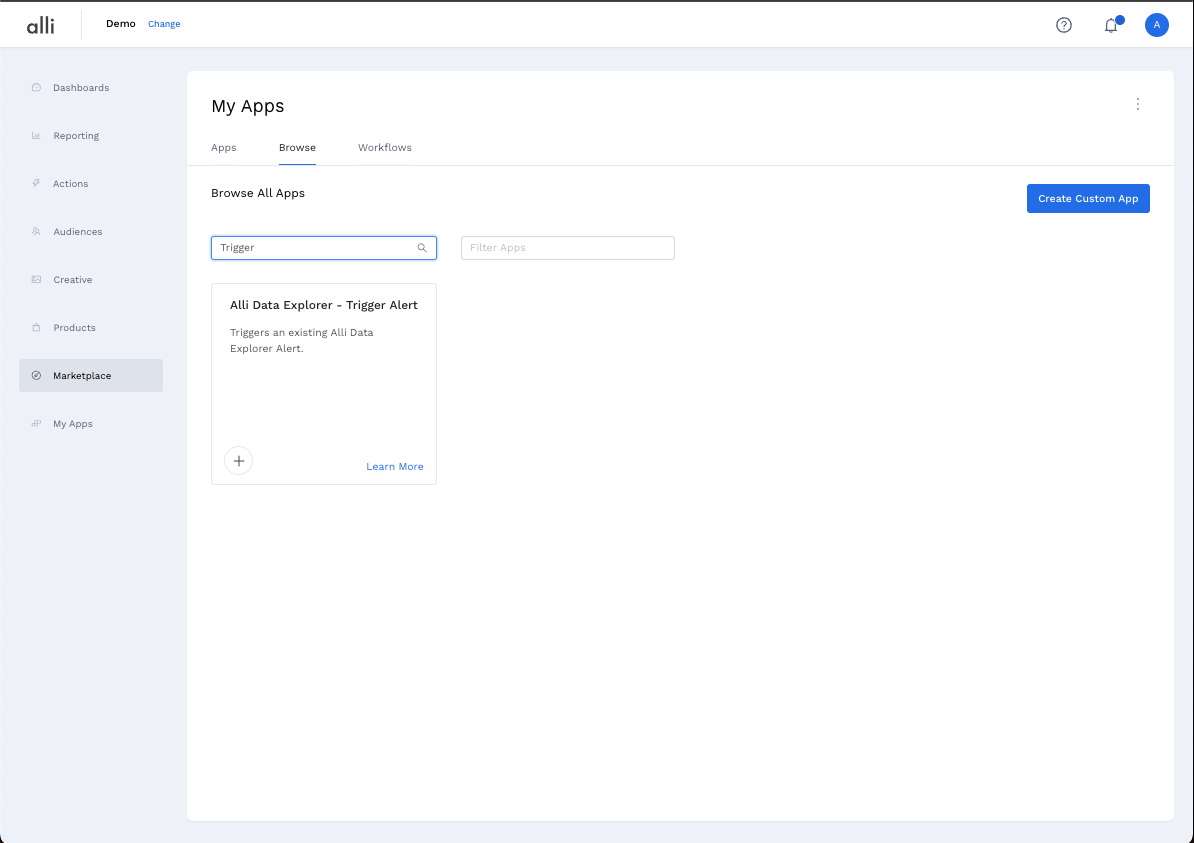
Task: Open the My Apps three-dot options menu
Action: click(x=1138, y=104)
